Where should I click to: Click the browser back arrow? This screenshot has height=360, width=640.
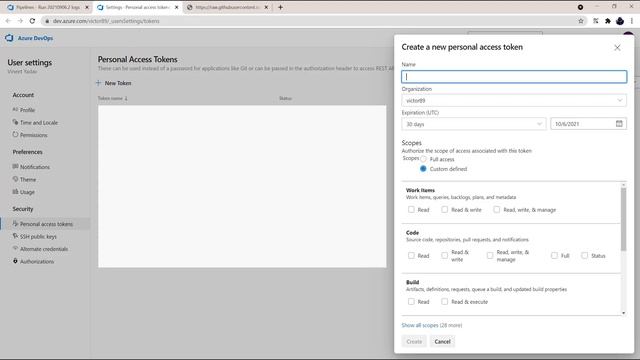coord(8,21)
